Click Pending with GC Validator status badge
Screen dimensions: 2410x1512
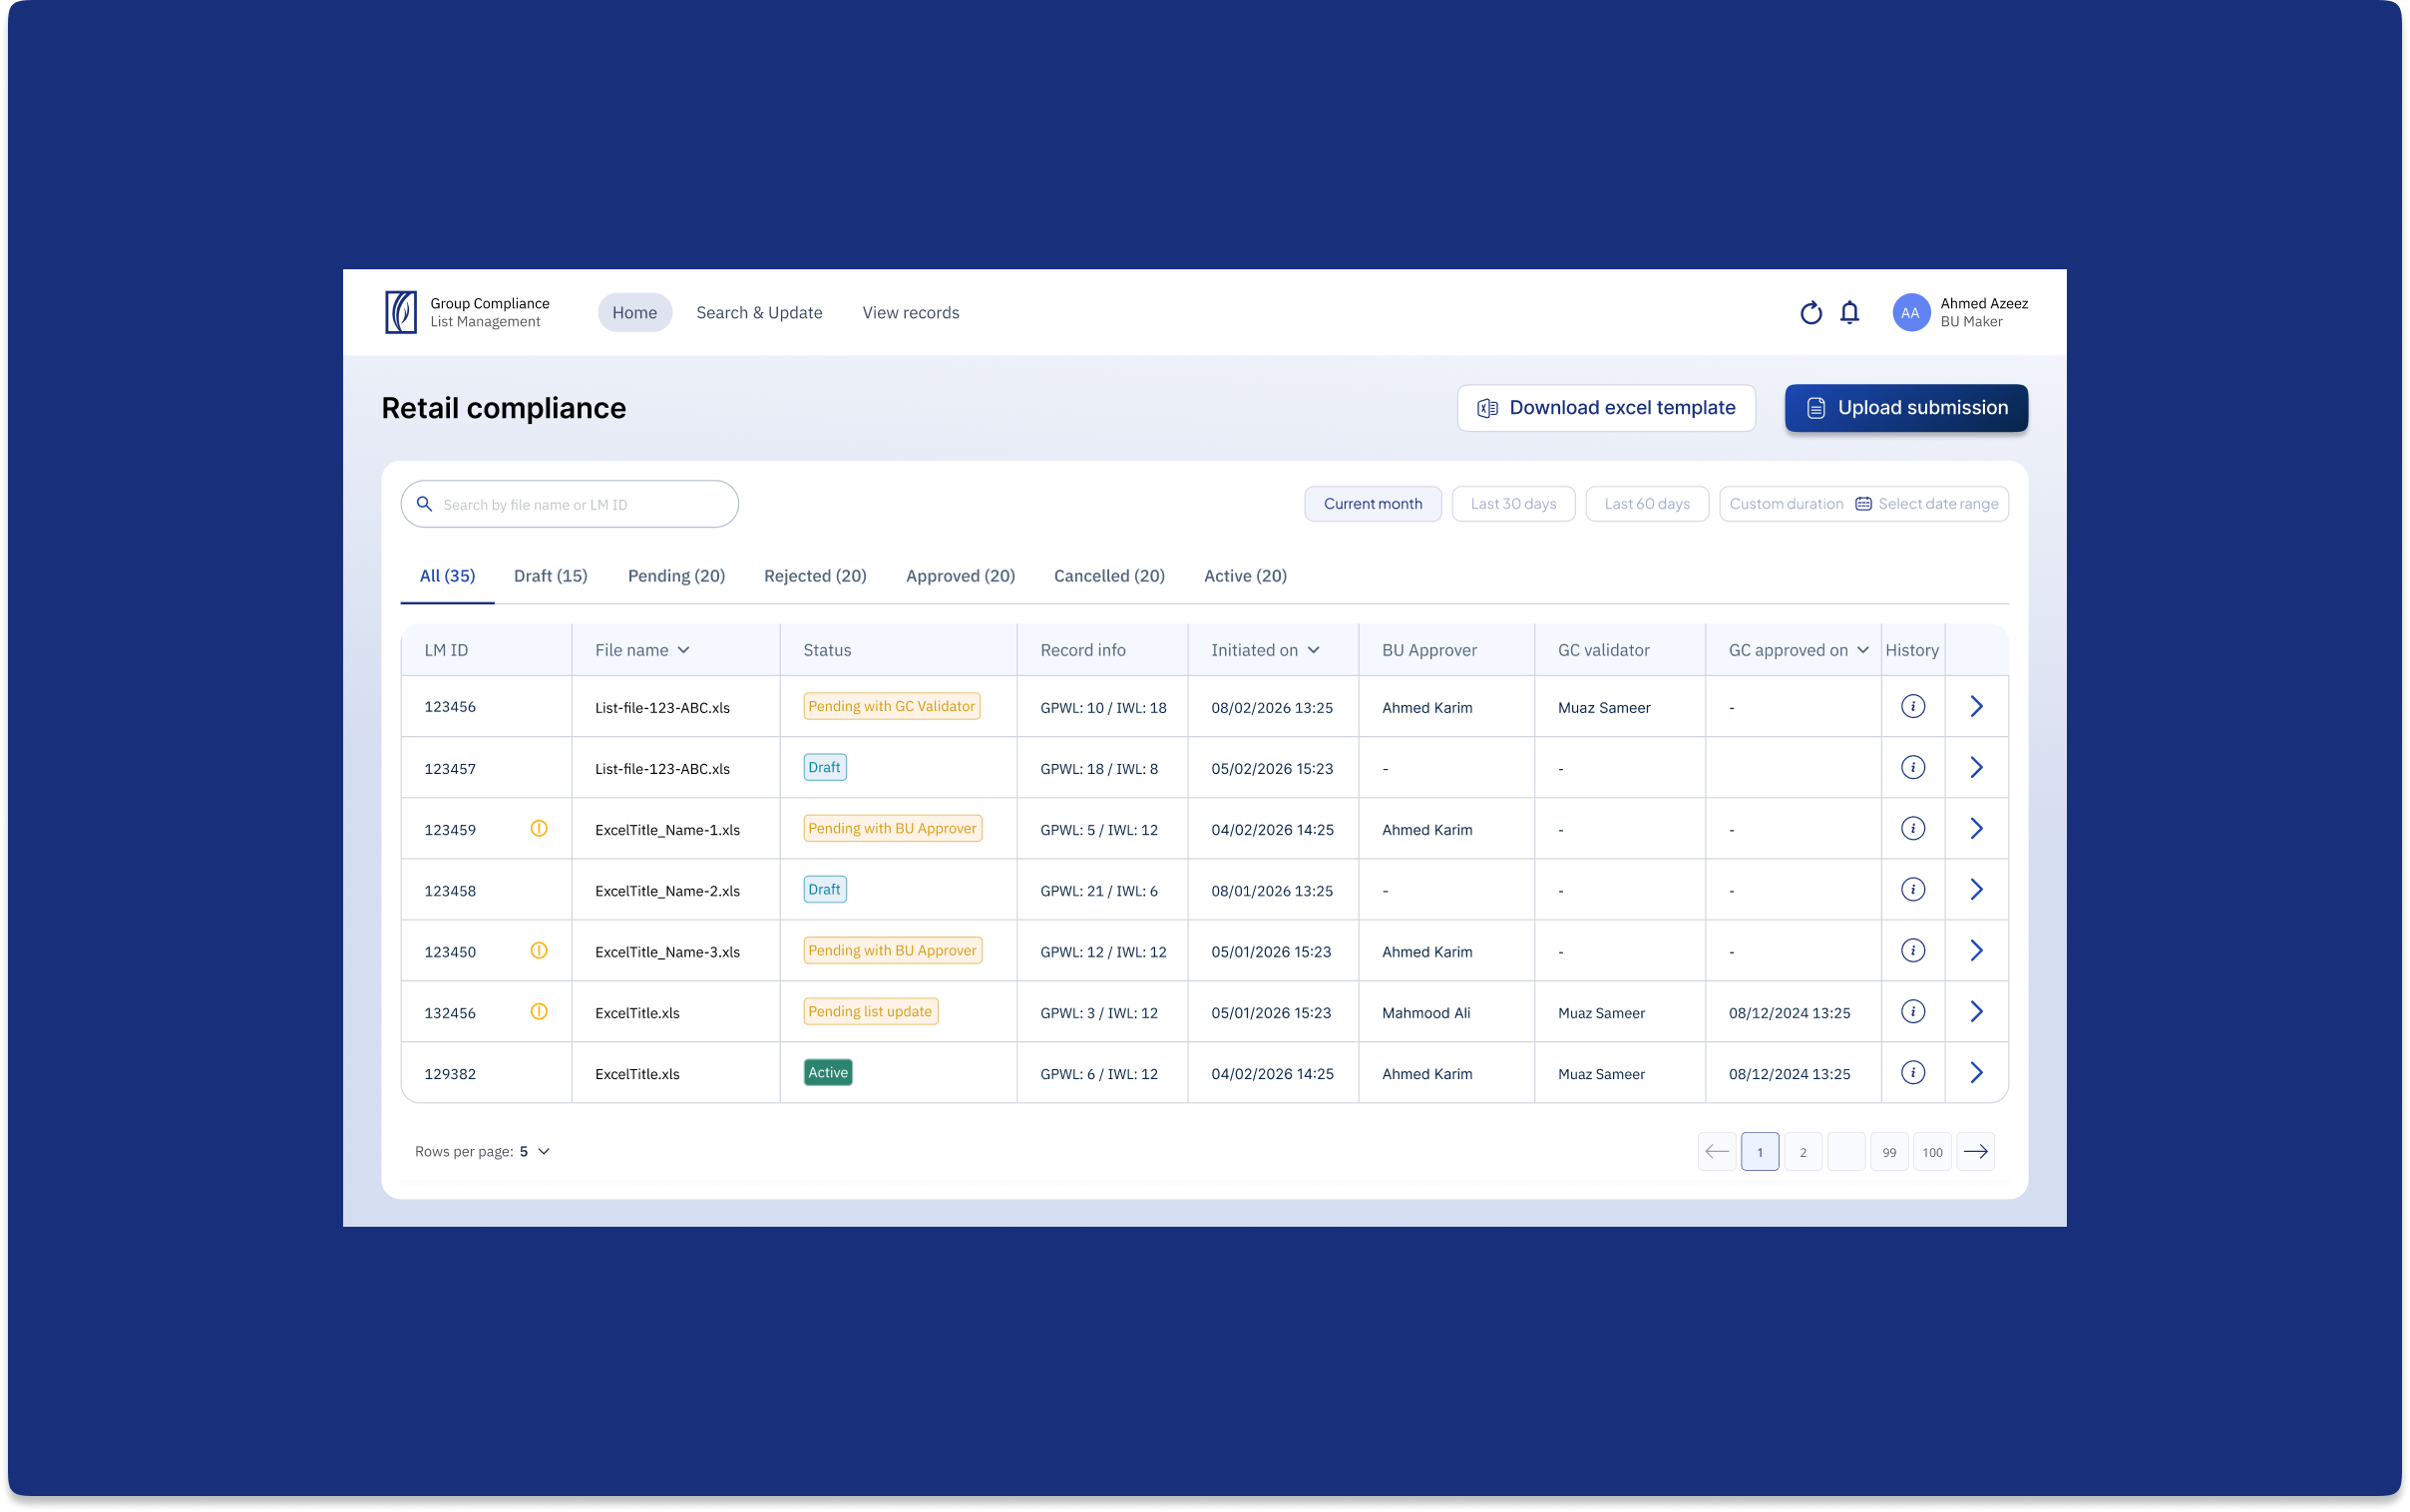(x=891, y=707)
